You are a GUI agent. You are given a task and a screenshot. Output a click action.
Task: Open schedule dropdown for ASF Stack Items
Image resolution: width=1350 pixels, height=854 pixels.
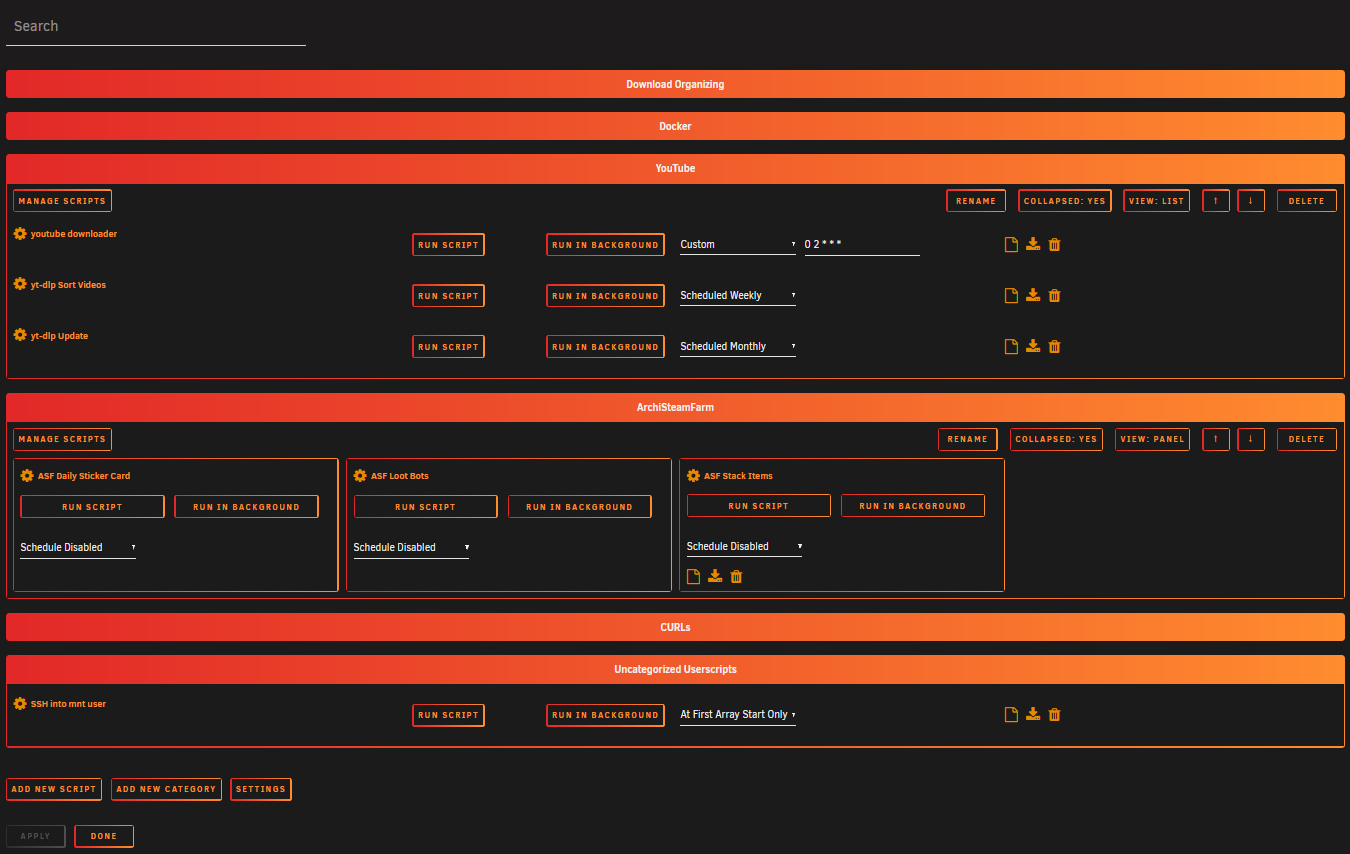point(744,546)
